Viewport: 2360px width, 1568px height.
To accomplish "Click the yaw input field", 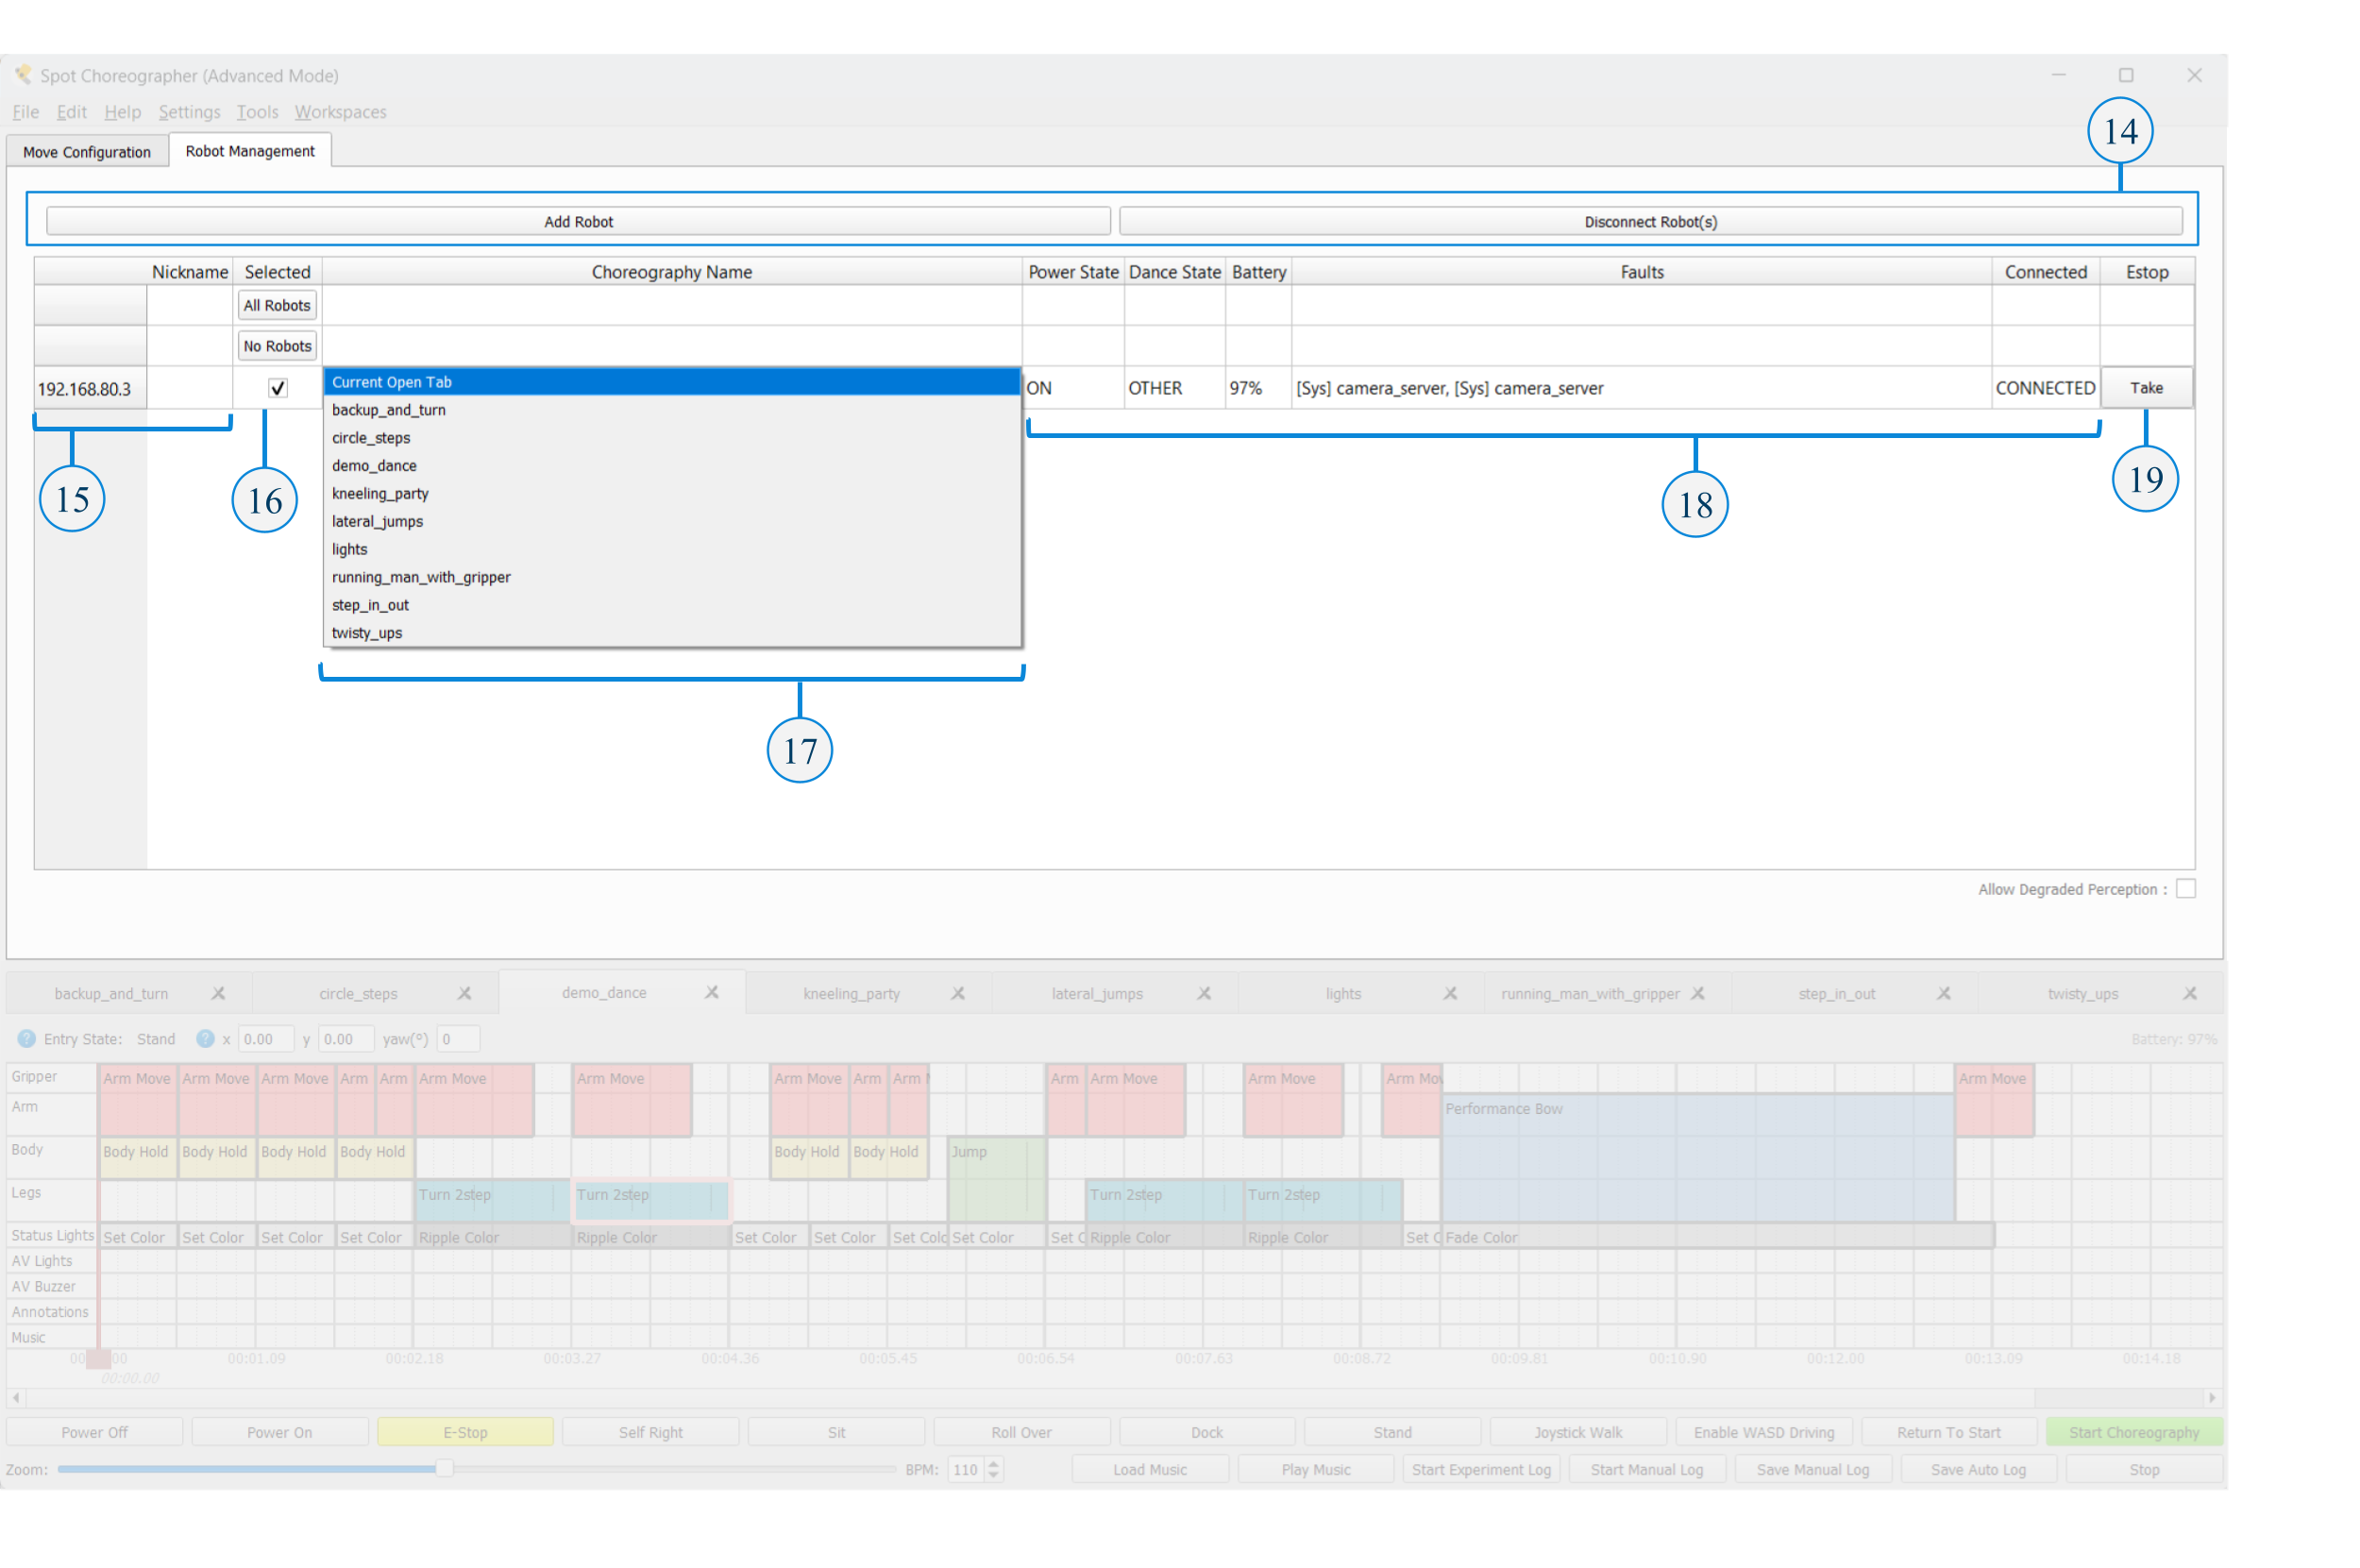I will (x=459, y=1039).
